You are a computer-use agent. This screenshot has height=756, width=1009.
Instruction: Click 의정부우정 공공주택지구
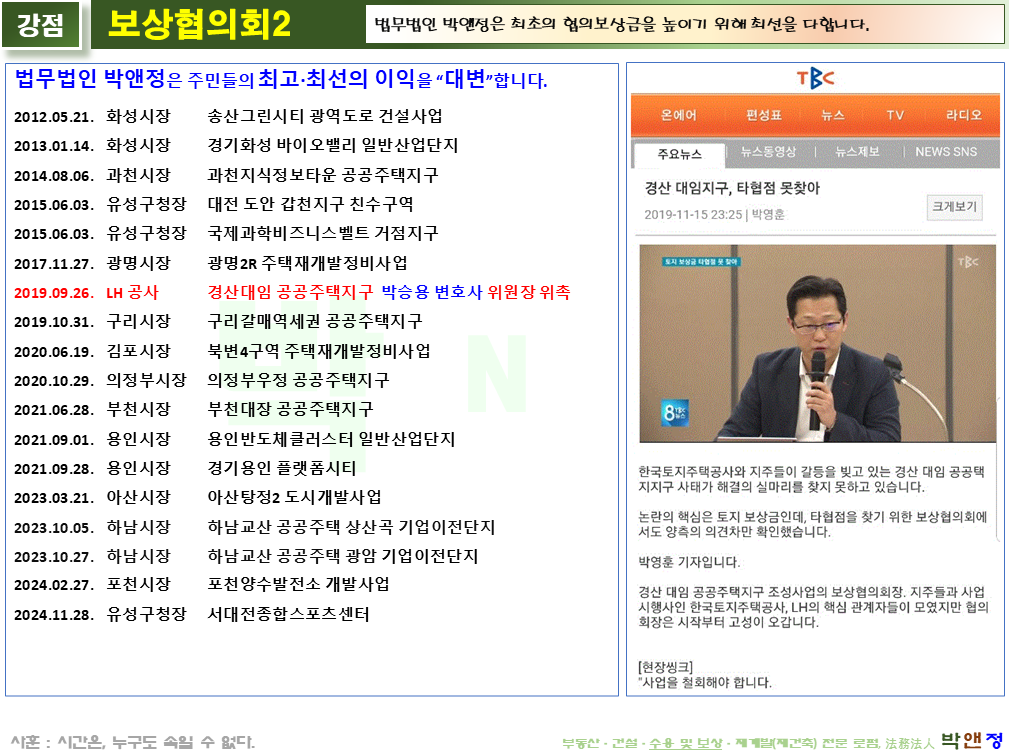(x=299, y=380)
